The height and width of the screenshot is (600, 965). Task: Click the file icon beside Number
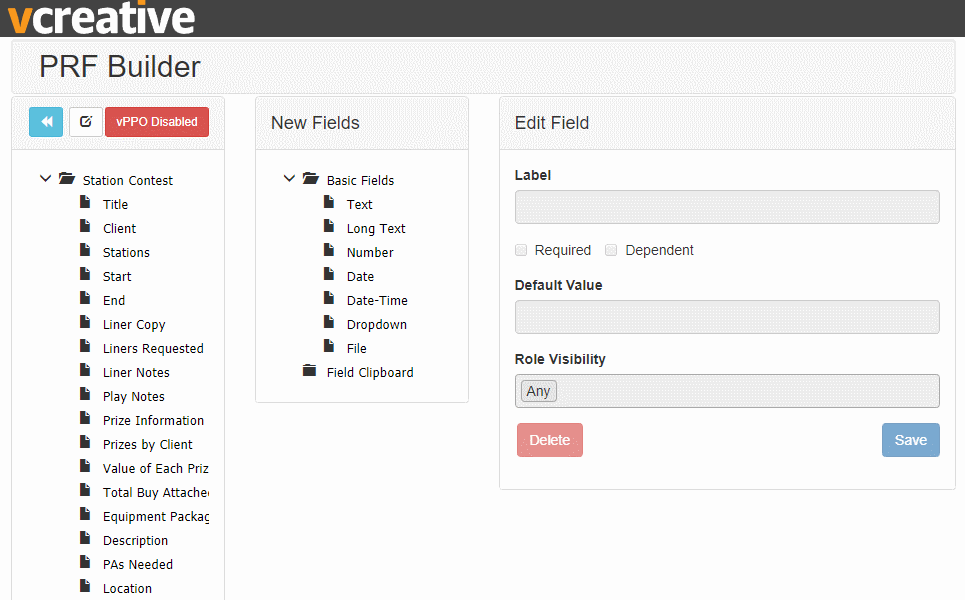[x=329, y=250]
